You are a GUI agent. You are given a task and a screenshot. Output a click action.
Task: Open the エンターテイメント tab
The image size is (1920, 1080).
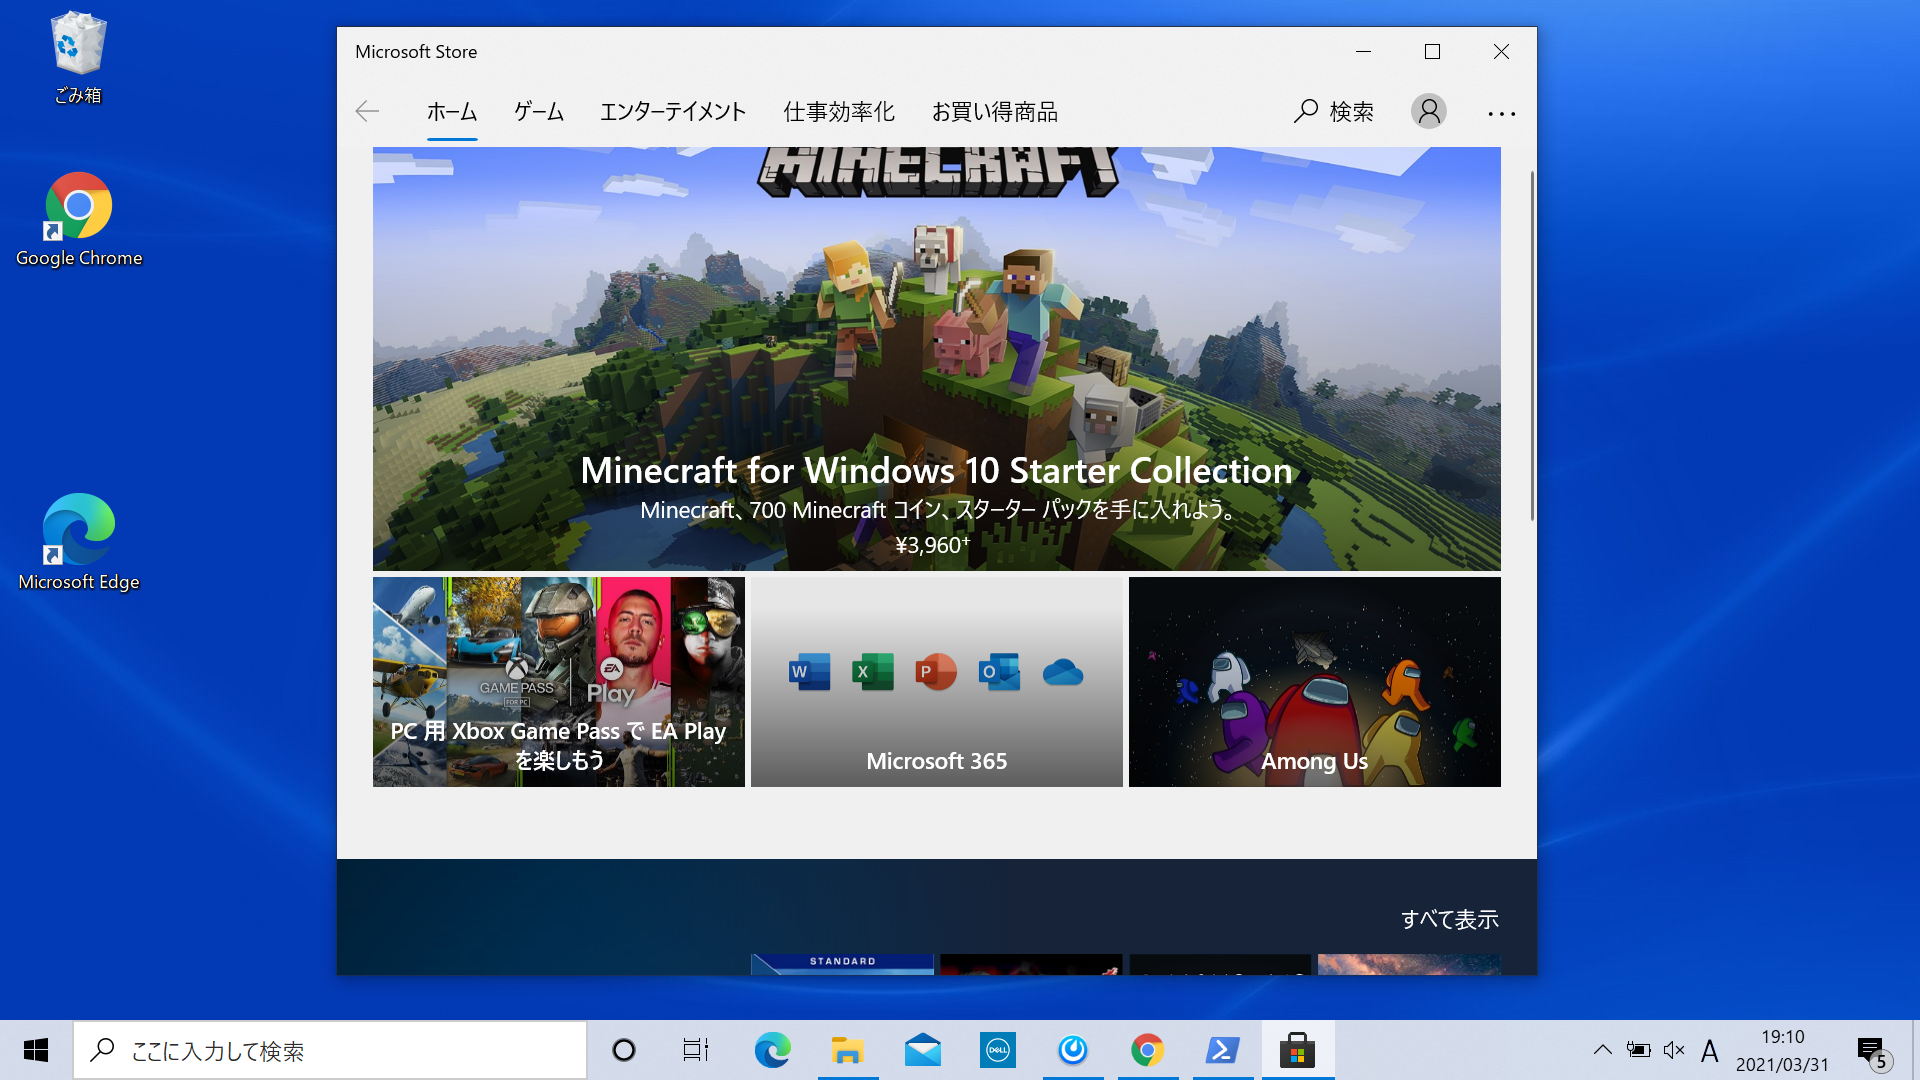pyautogui.click(x=673, y=112)
